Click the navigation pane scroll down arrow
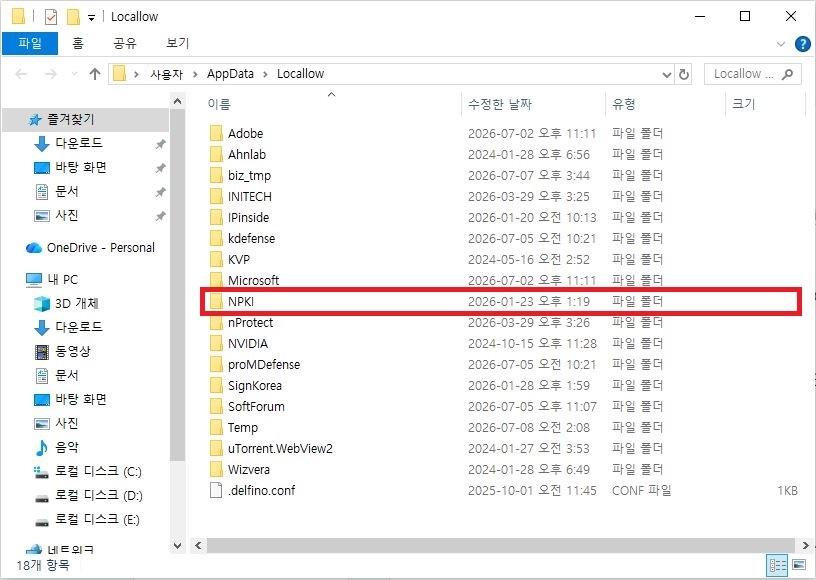This screenshot has height=580, width=816. coord(177,546)
